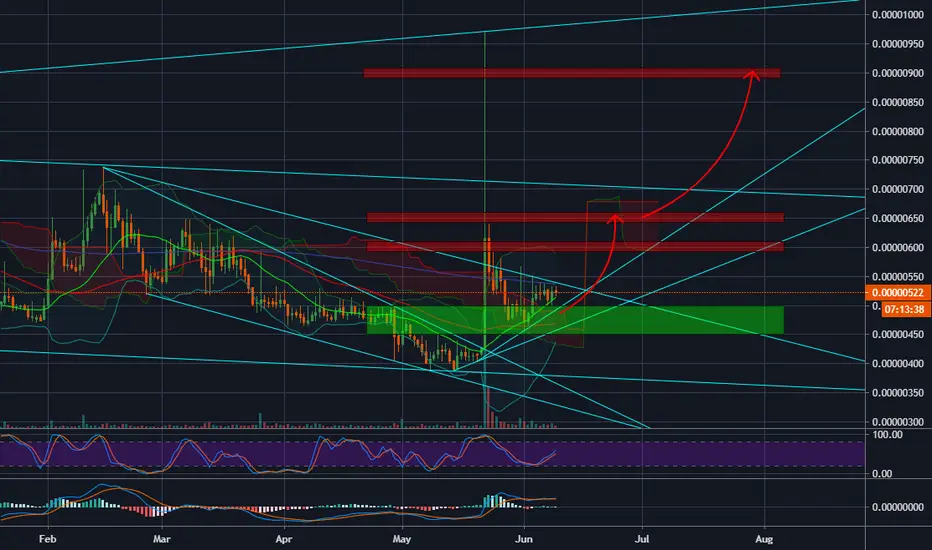Click the Feb label on time axis

pyautogui.click(x=48, y=539)
